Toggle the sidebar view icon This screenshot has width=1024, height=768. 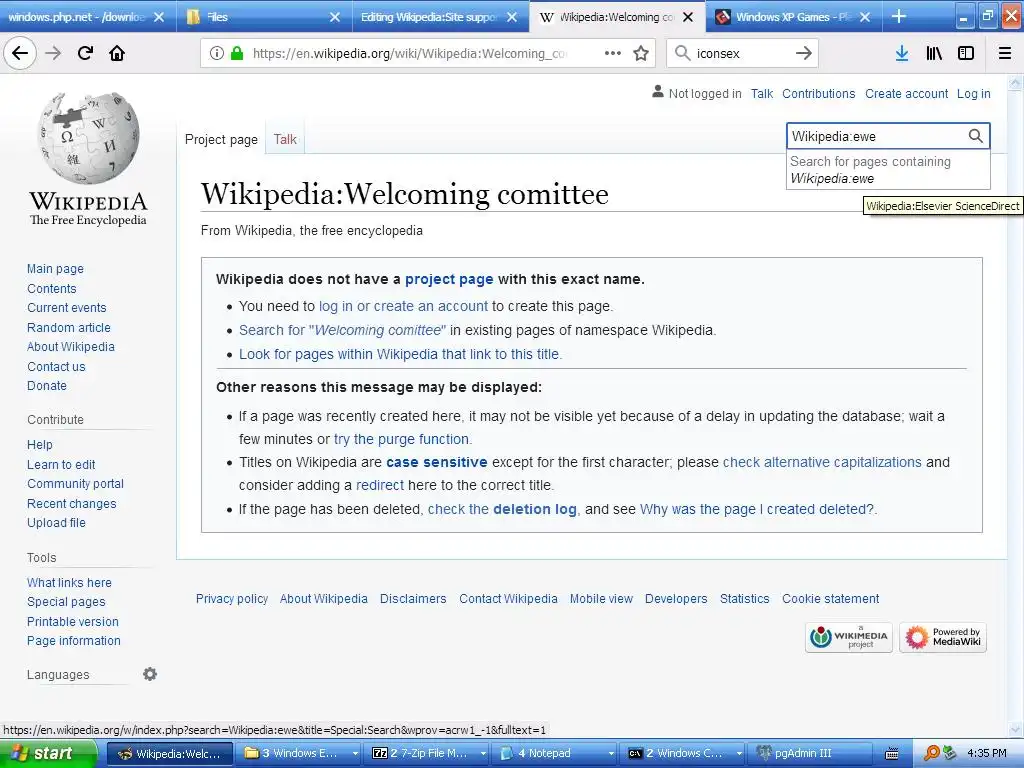(966, 54)
